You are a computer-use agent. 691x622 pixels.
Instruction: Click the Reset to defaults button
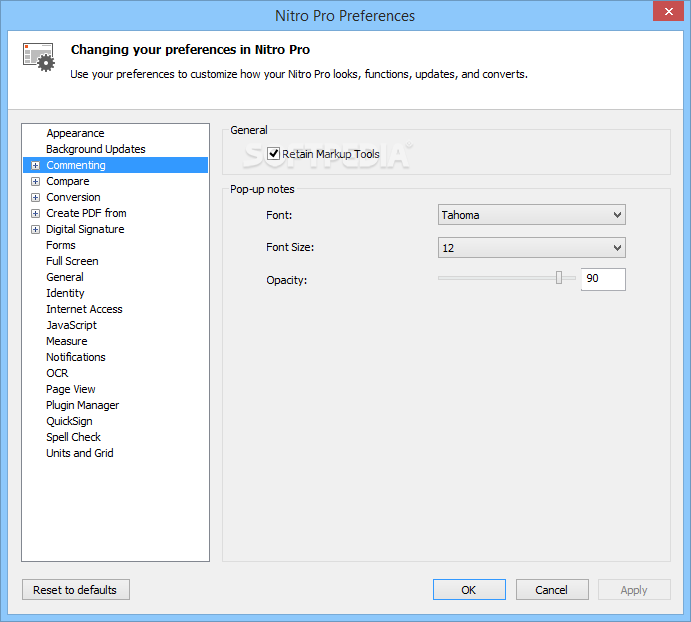(x=75, y=590)
